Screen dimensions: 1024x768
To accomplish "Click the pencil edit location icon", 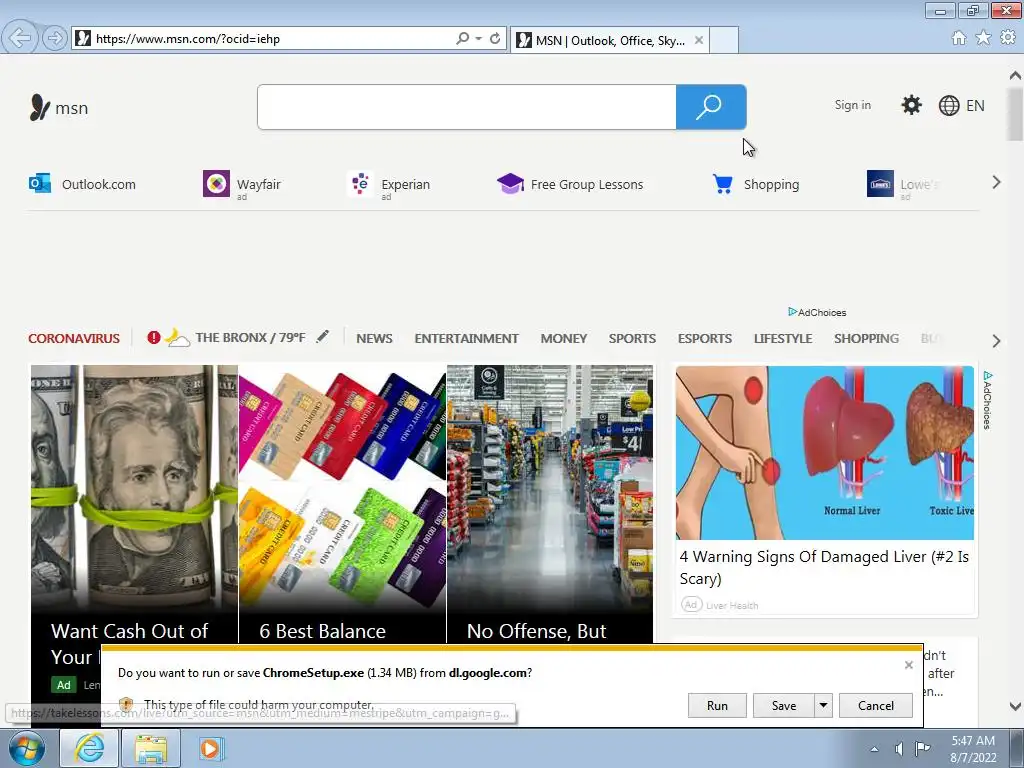I will click(322, 336).
